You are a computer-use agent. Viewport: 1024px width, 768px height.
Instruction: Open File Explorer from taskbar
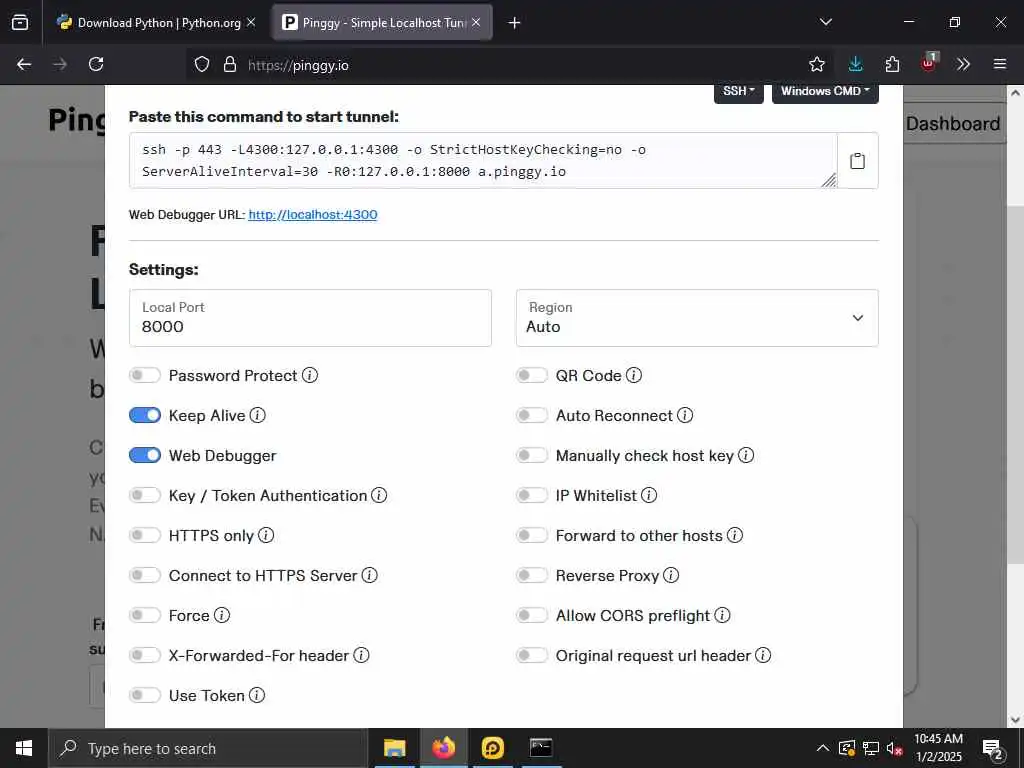click(x=394, y=748)
